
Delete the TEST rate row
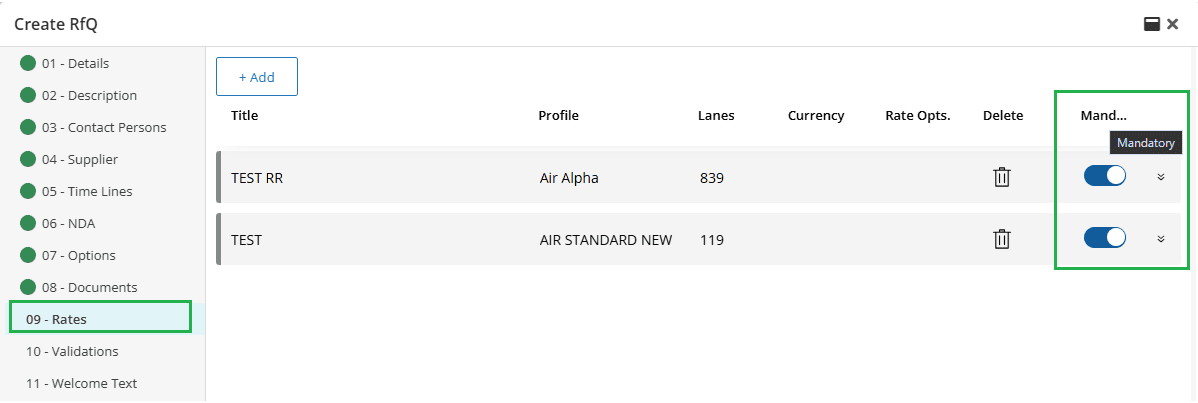tap(1002, 239)
